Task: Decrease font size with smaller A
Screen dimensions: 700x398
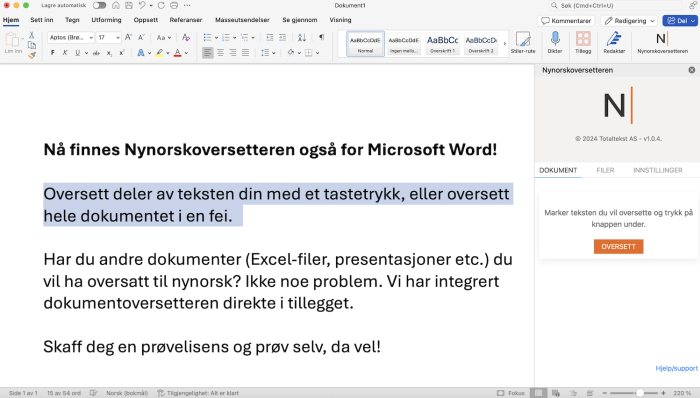Action: (141, 37)
